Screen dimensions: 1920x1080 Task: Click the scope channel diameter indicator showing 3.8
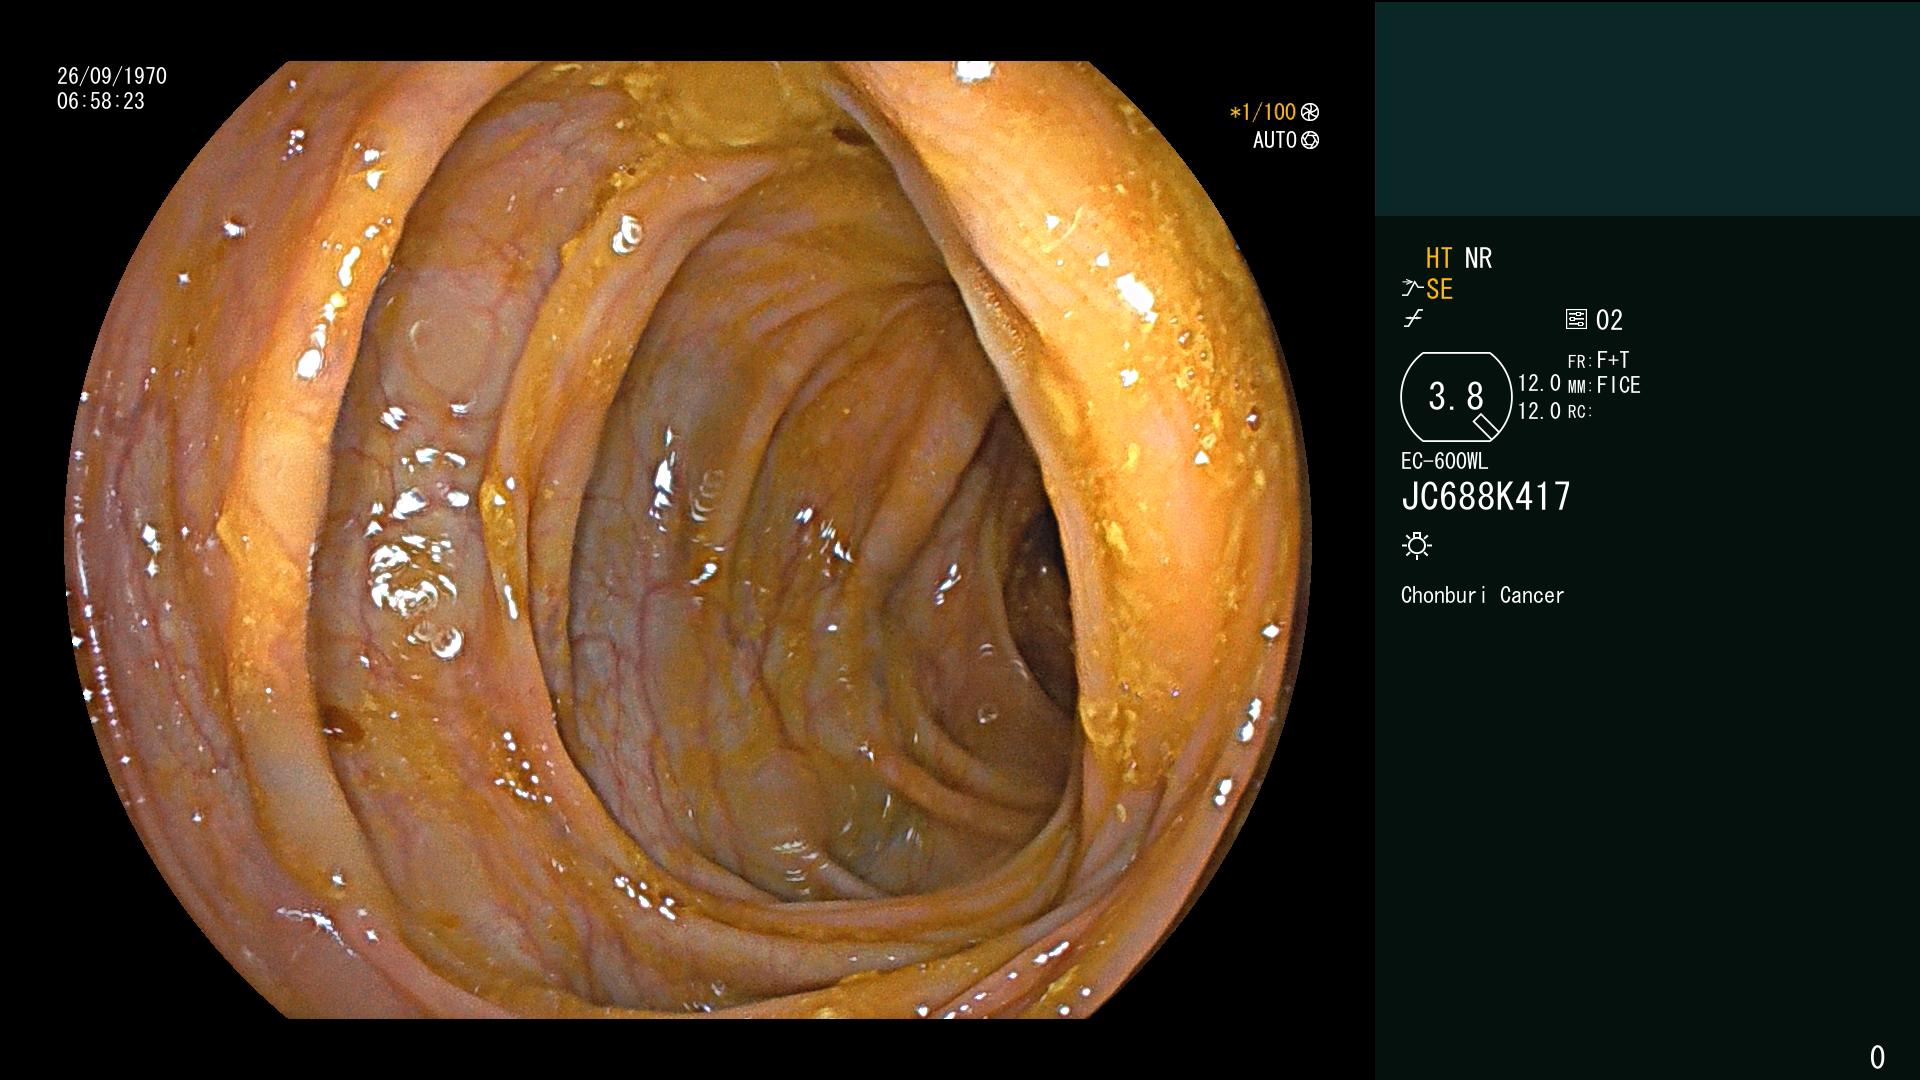(x=1456, y=397)
